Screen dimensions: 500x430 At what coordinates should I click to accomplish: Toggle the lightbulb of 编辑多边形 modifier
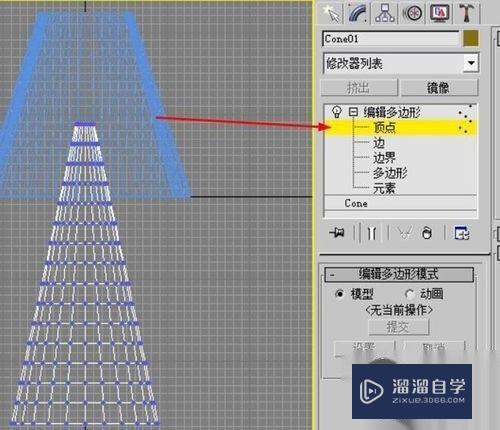coord(337,112)
